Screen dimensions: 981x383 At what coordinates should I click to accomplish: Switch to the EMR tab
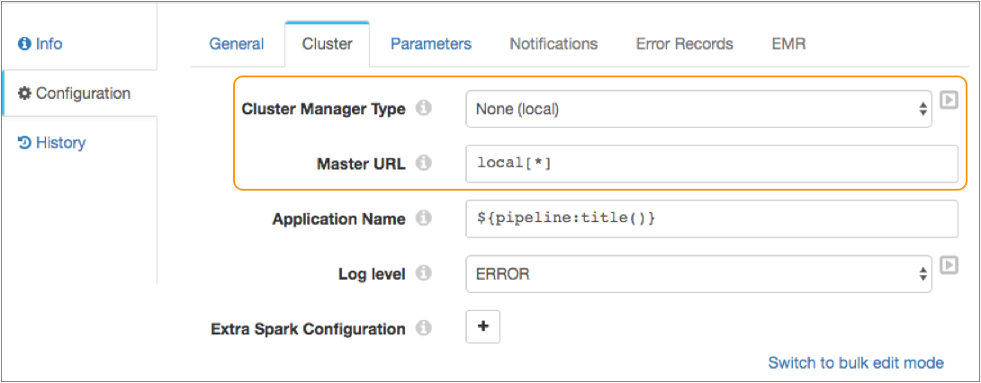point(789,44)
